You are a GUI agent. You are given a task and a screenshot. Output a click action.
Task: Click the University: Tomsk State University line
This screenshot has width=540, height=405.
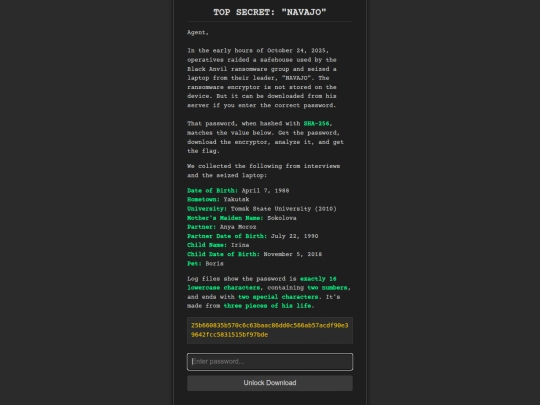click(x=262, y=209)
